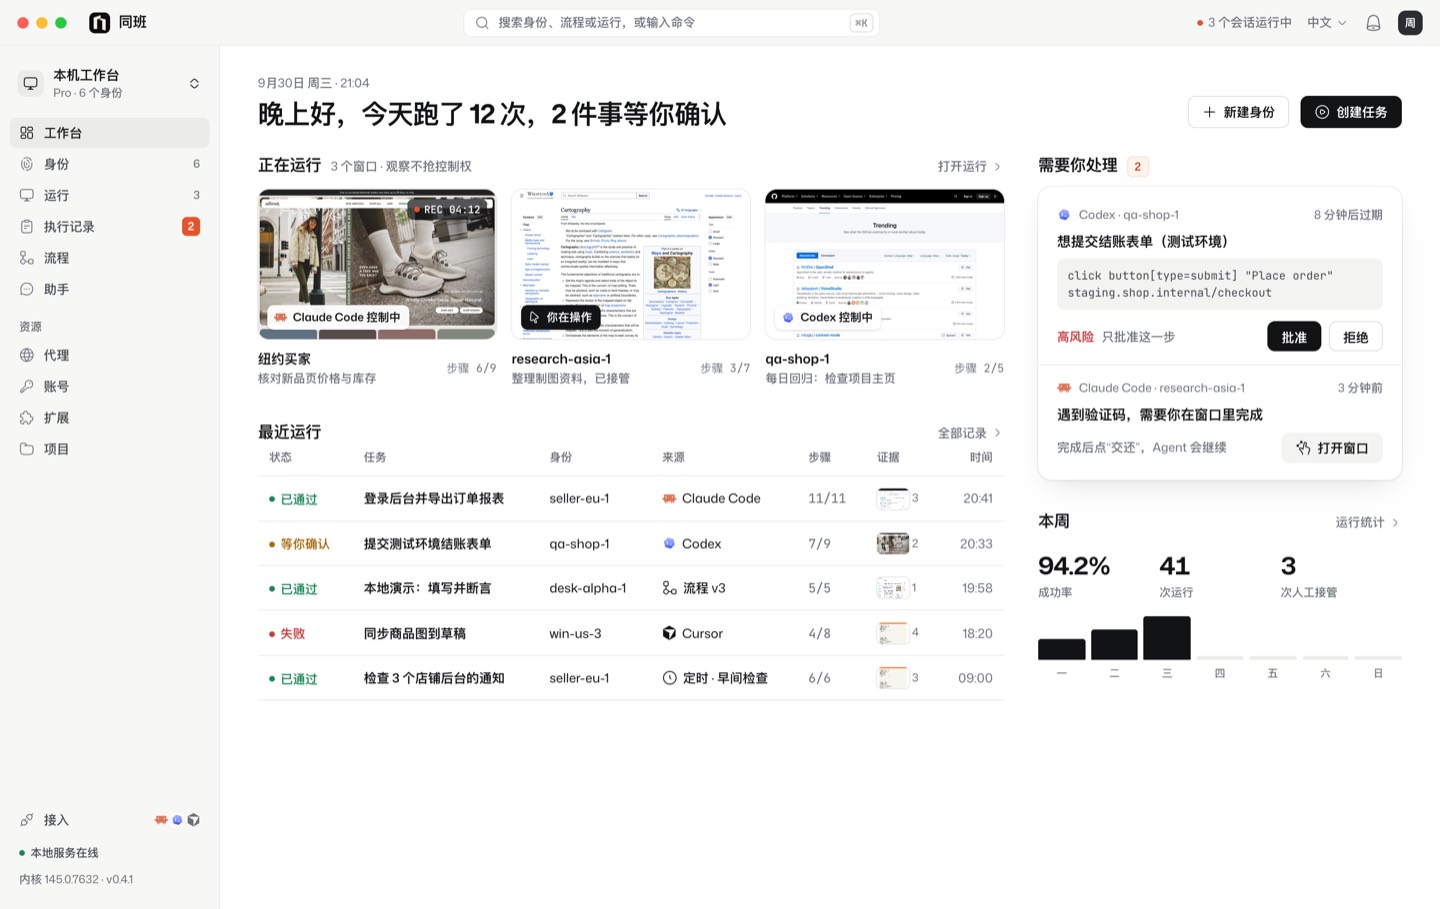
Task: Open the research-asia-1 window thumbnail
Action: click(x=631, y=264)
